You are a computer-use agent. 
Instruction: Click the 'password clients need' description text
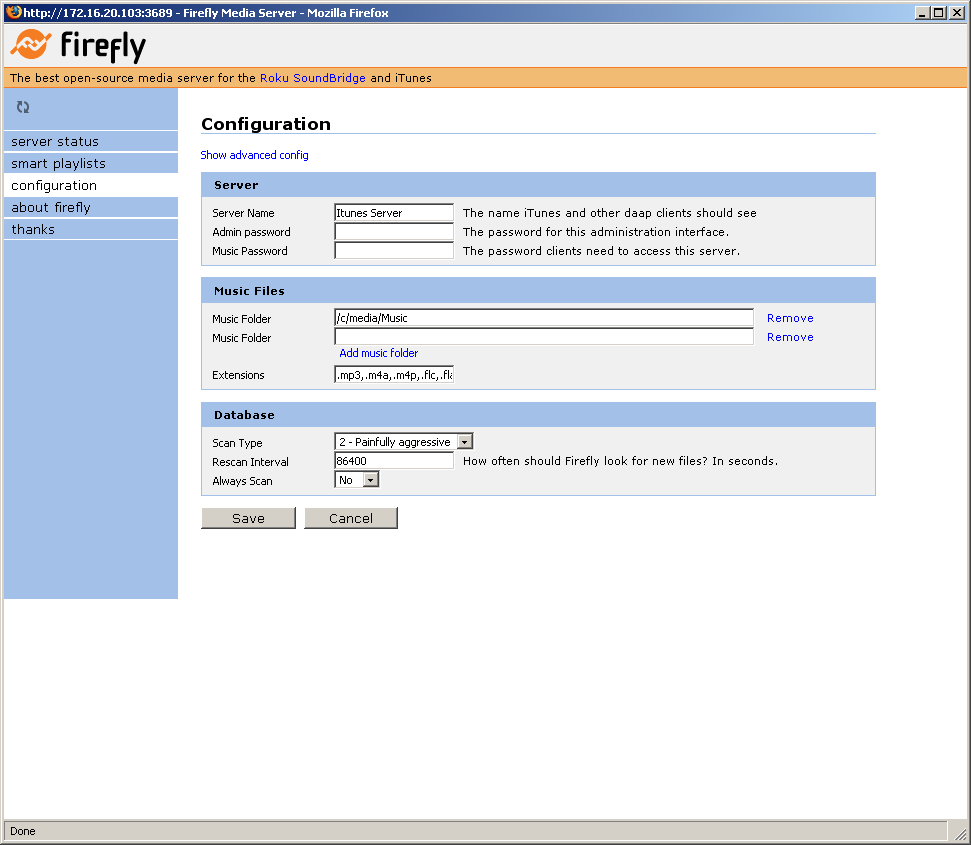[x=601, y=251]
